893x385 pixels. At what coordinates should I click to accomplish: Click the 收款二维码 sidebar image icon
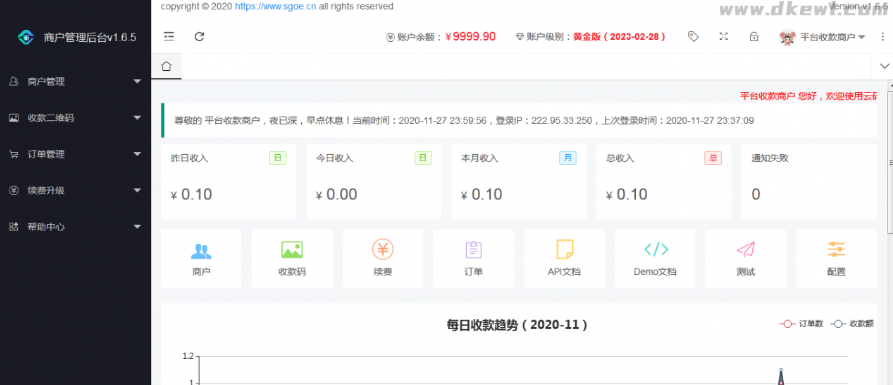14,118
